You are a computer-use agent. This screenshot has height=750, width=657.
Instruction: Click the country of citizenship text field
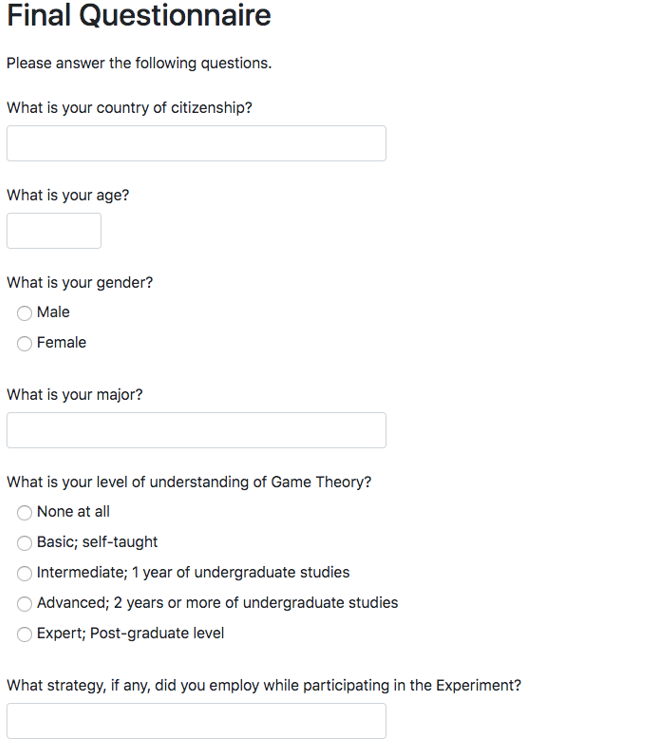[196, 143]
